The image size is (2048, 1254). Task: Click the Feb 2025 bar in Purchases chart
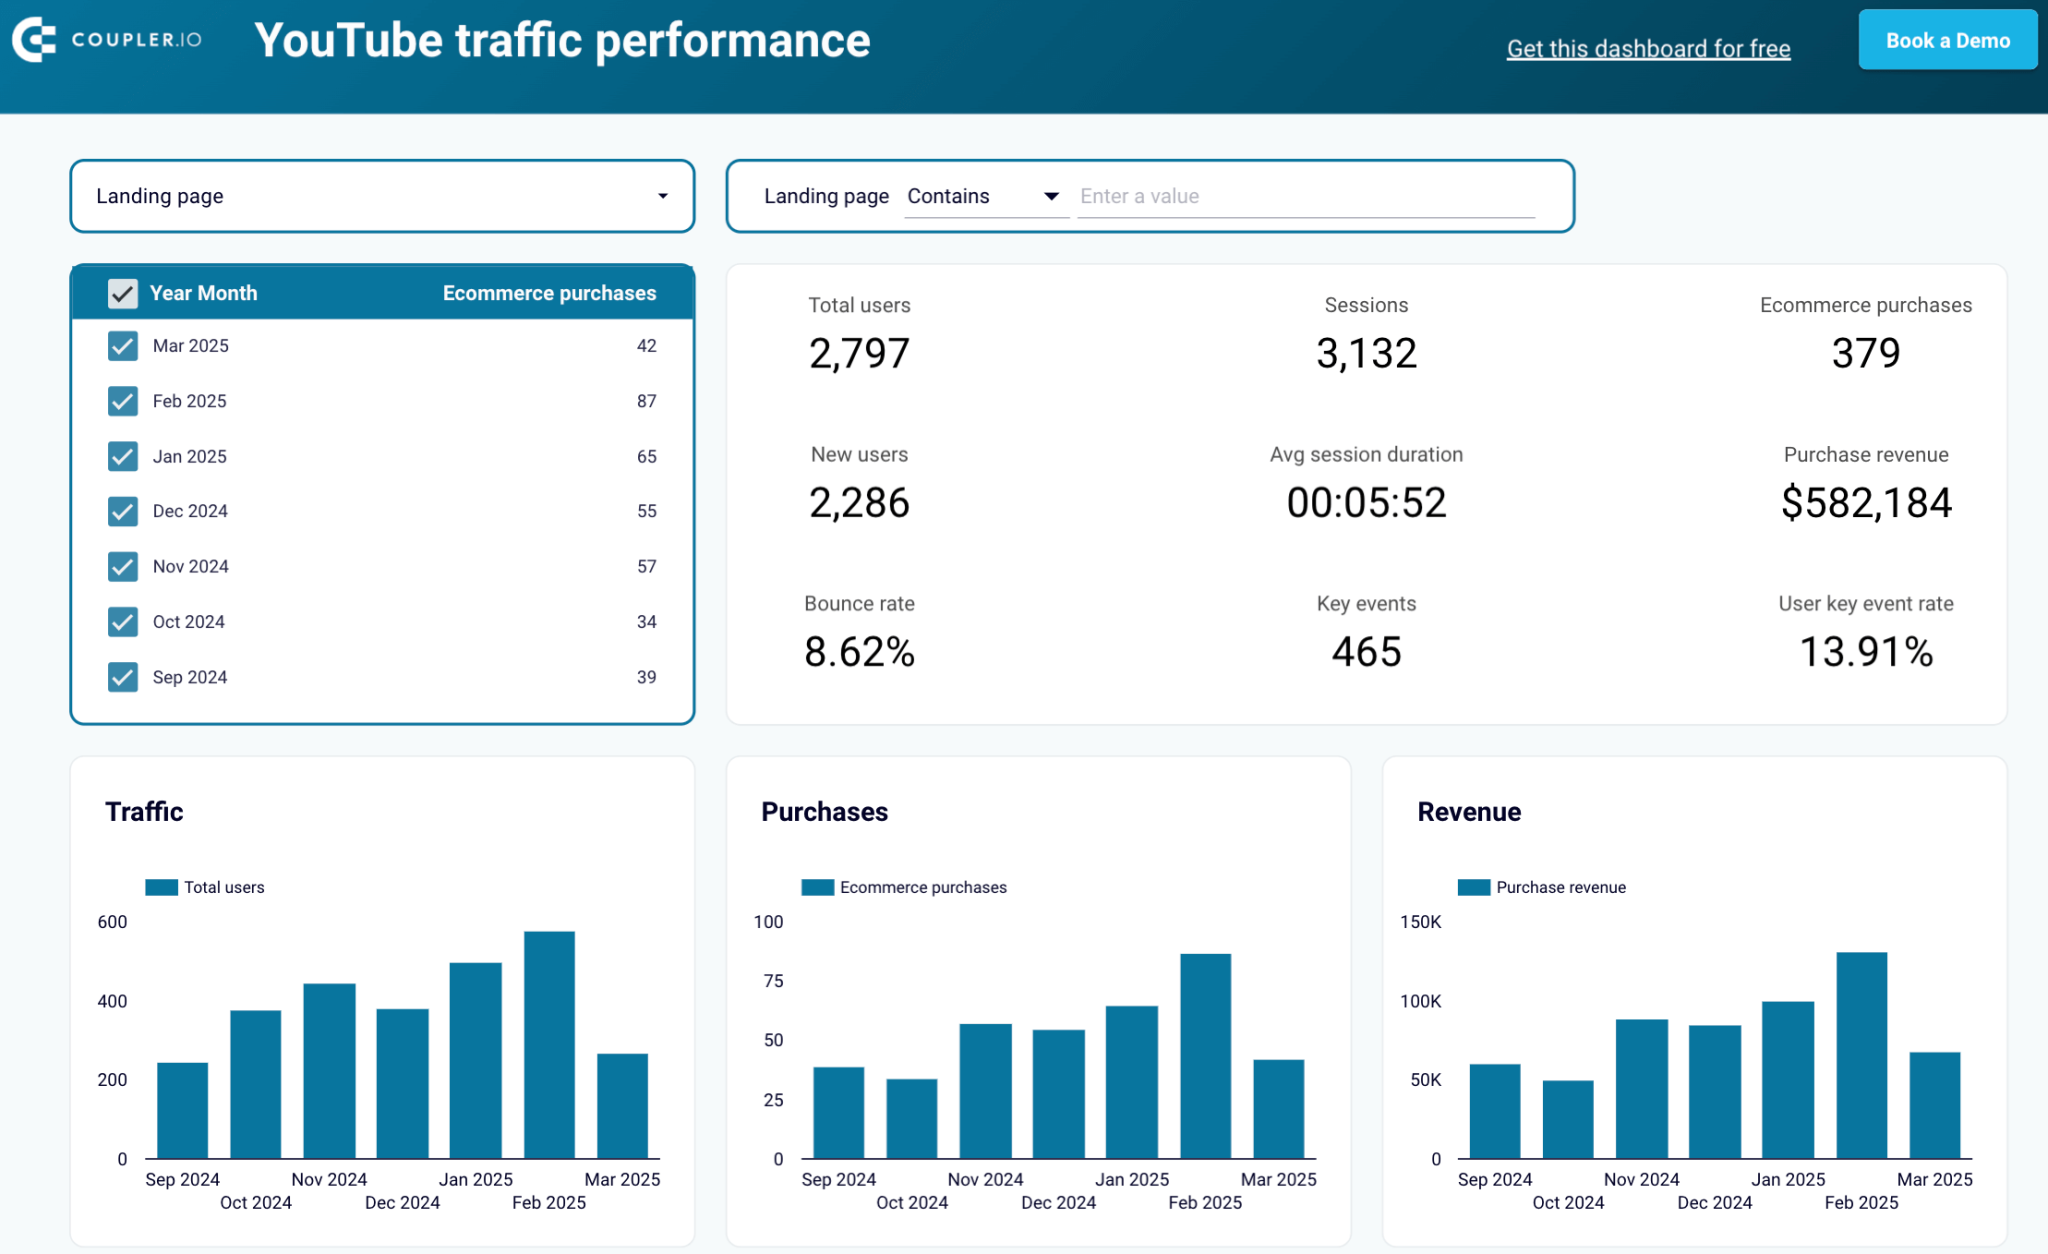1205,1056
